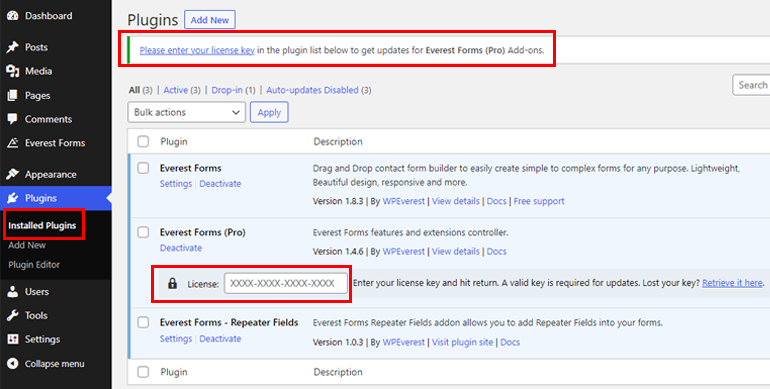The width and height of the screenshot is (770, 389).
Task: Click Collapse menu text
Action: (x=55, y=363)
